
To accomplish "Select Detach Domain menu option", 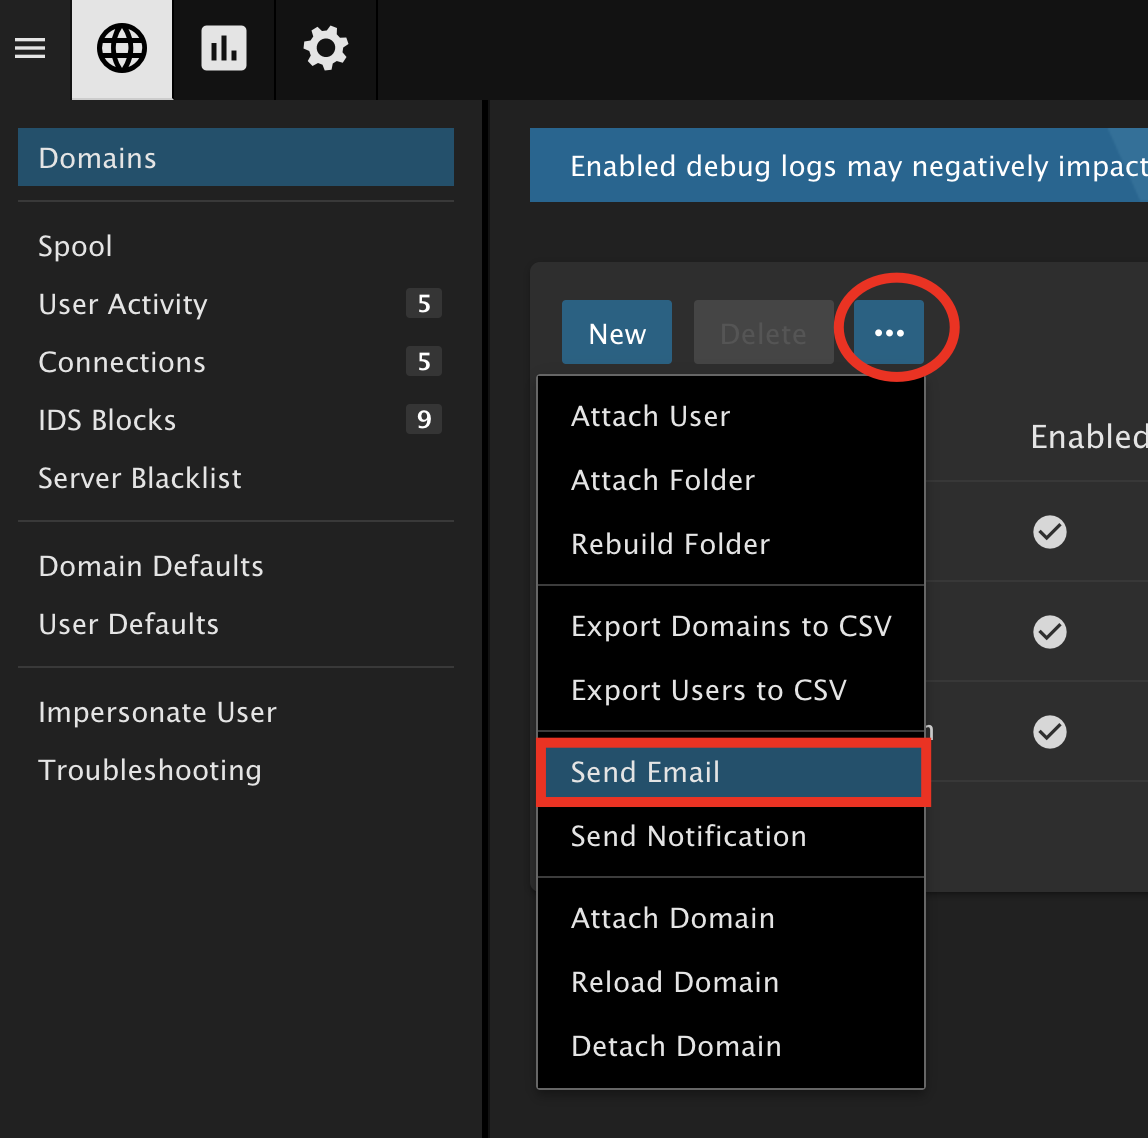I will (676, 1046).
